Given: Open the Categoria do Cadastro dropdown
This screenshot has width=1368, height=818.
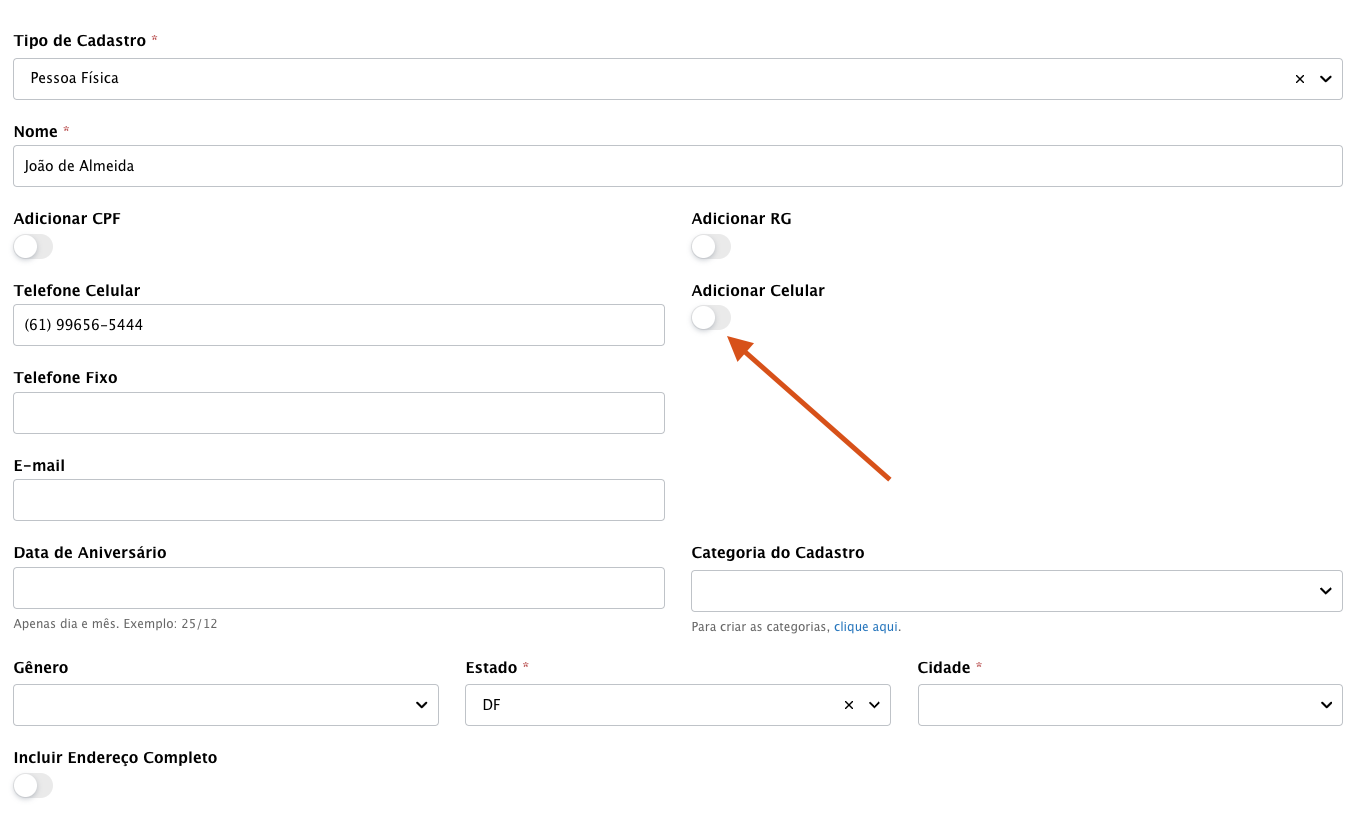Looking at the screenshot, I should (x=1016, y=591).
